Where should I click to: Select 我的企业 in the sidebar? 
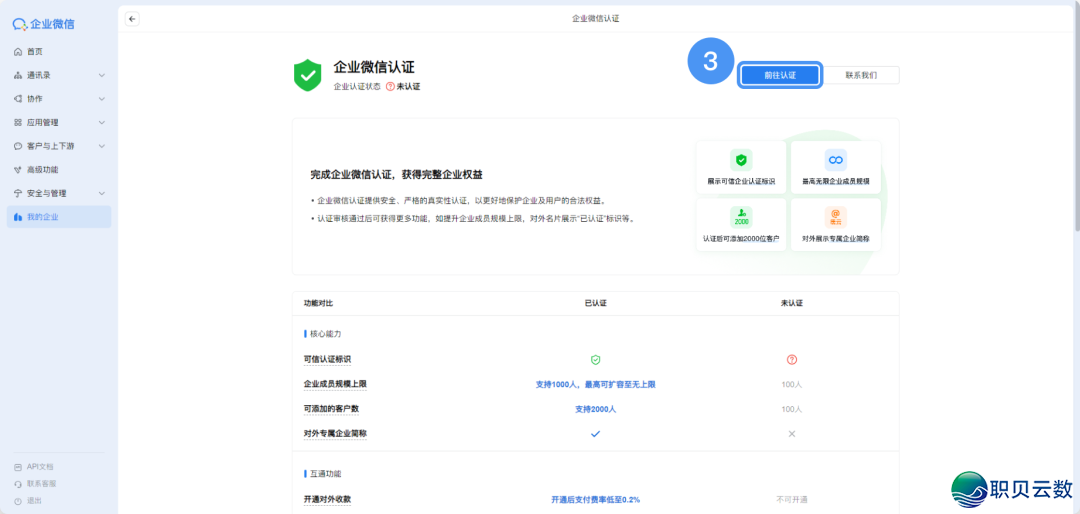pyautogui.click(x=59, y=217)
